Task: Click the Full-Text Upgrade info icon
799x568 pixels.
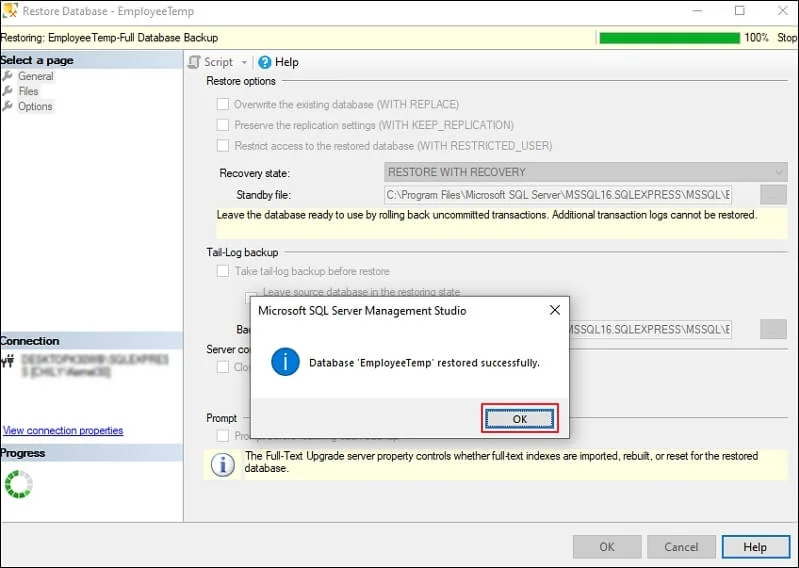Action: 223,465
